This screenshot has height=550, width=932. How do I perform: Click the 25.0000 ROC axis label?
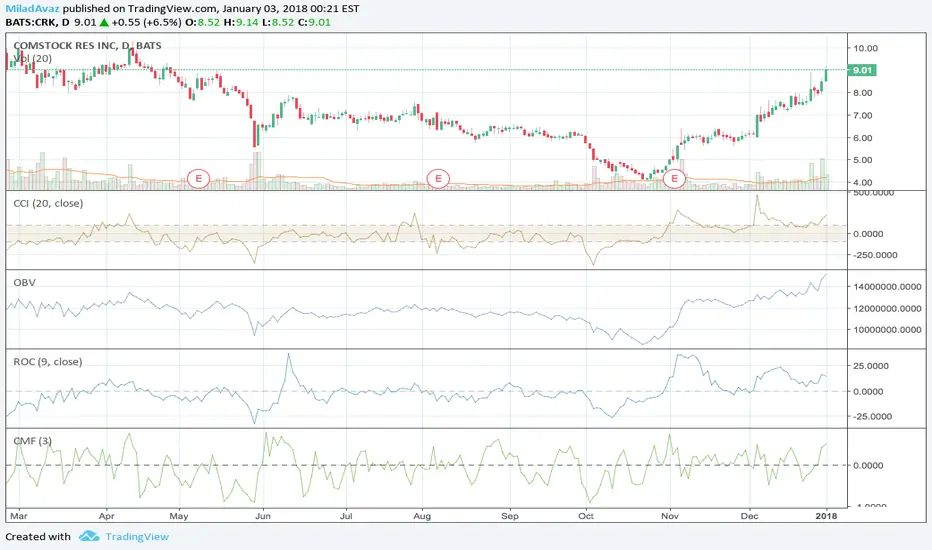(x=871, y=366)
